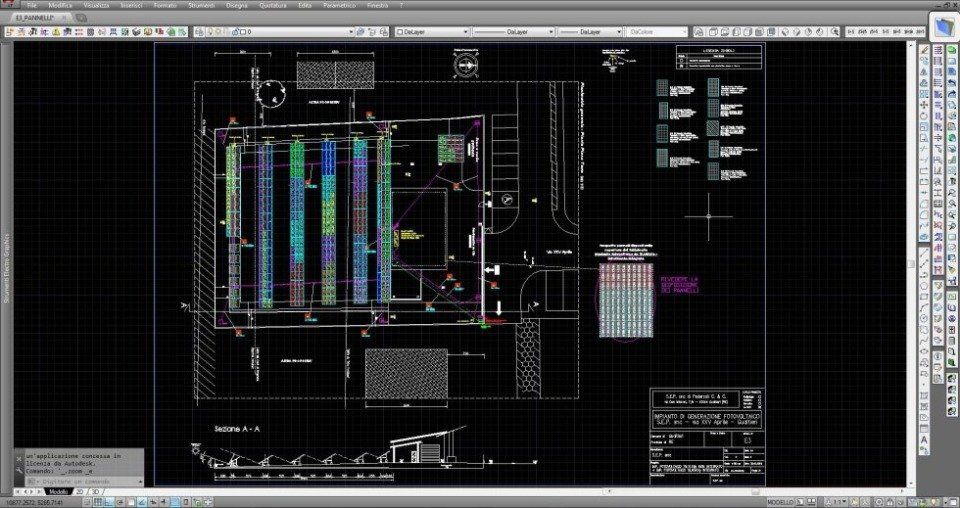Screen dimensions: 960x508
Task: Open the Disegna menu
Action: coord(236,5)
